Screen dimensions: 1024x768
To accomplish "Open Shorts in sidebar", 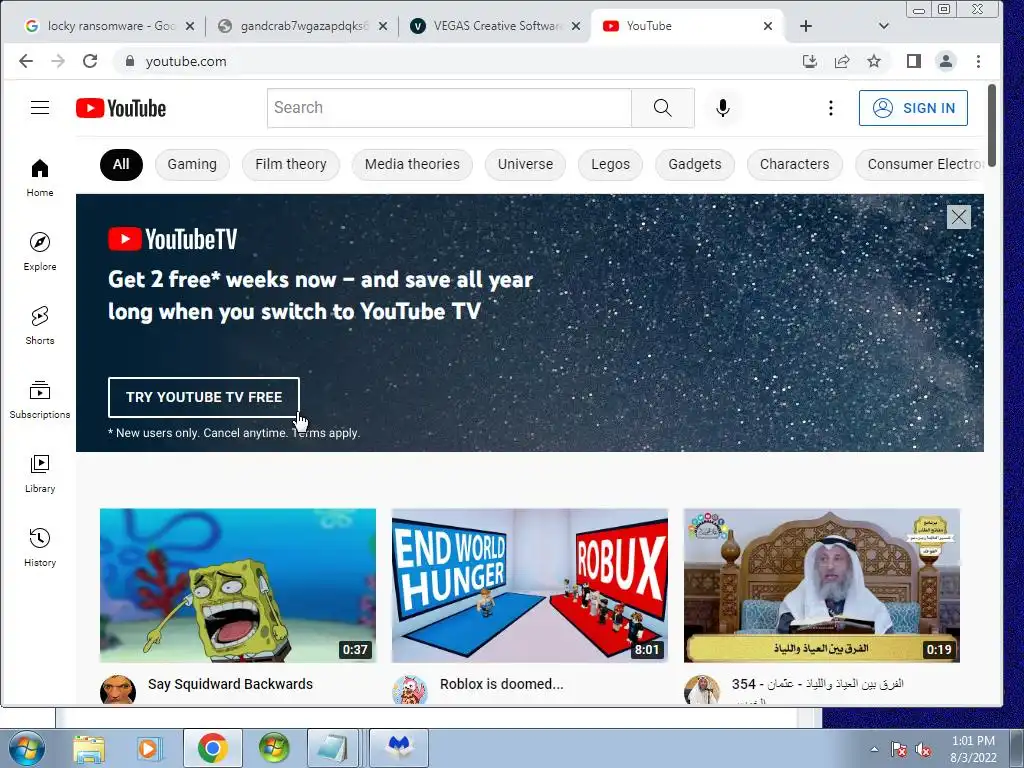I will click(x=40, y=325).
